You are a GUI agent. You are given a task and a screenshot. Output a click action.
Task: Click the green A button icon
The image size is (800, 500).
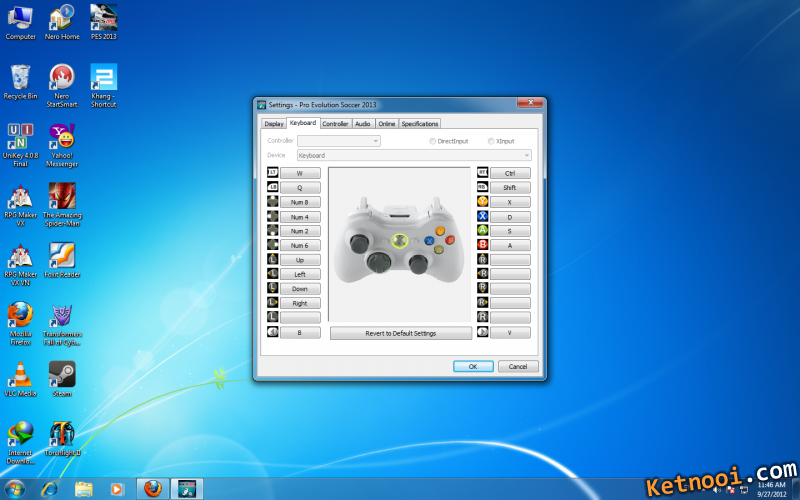click(x=482, y=231)
